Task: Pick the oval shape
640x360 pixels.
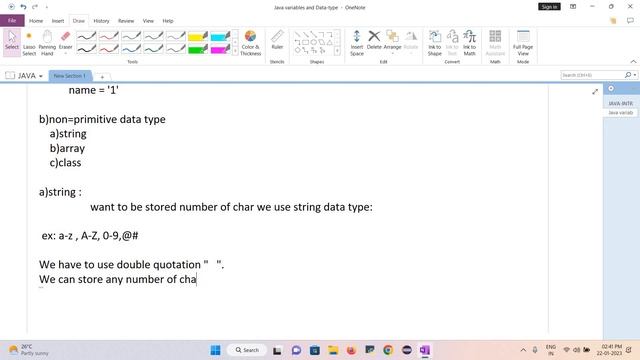Action: point(313,42)
